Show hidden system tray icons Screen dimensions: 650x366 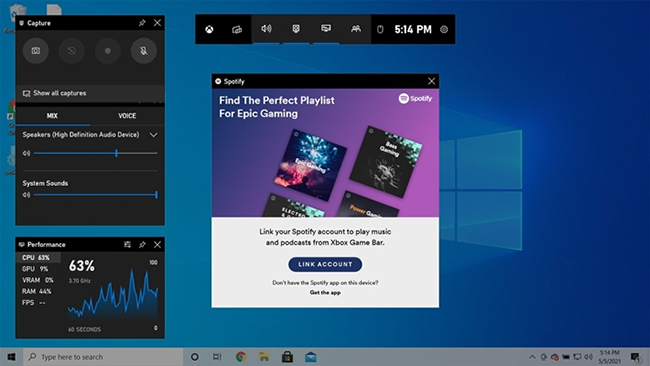532,357
